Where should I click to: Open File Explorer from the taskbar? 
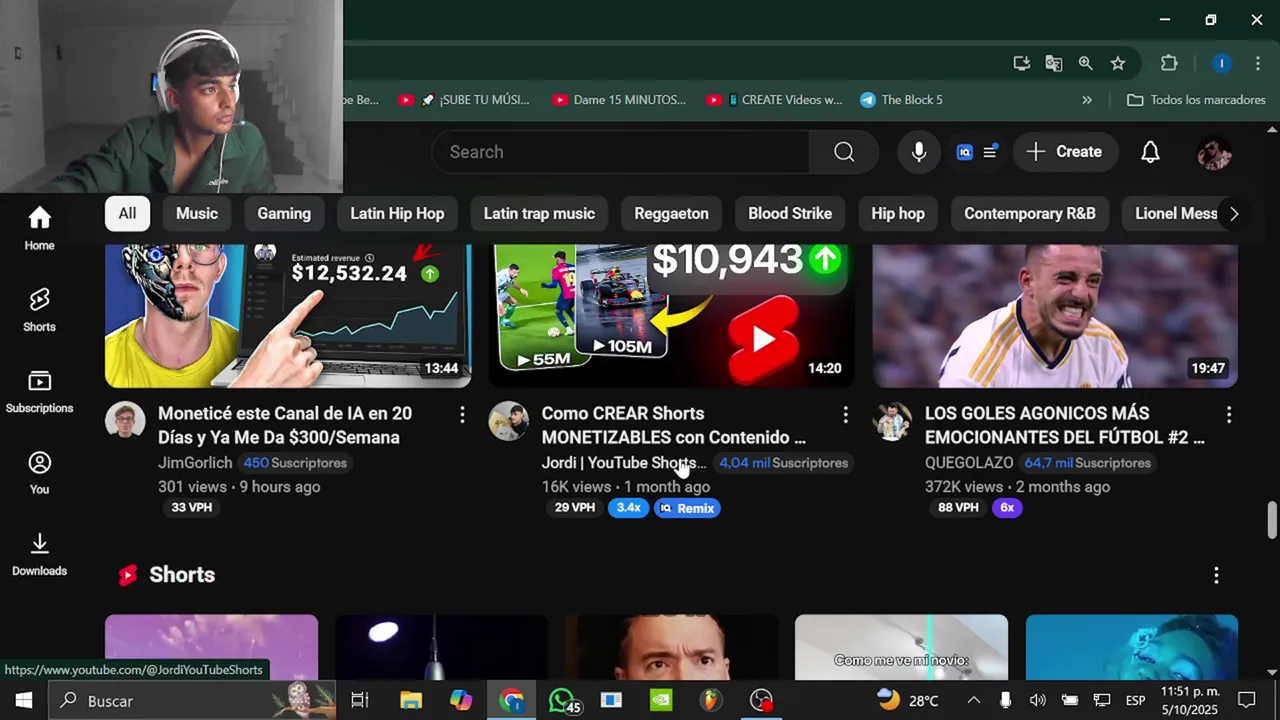coord(411,701)
